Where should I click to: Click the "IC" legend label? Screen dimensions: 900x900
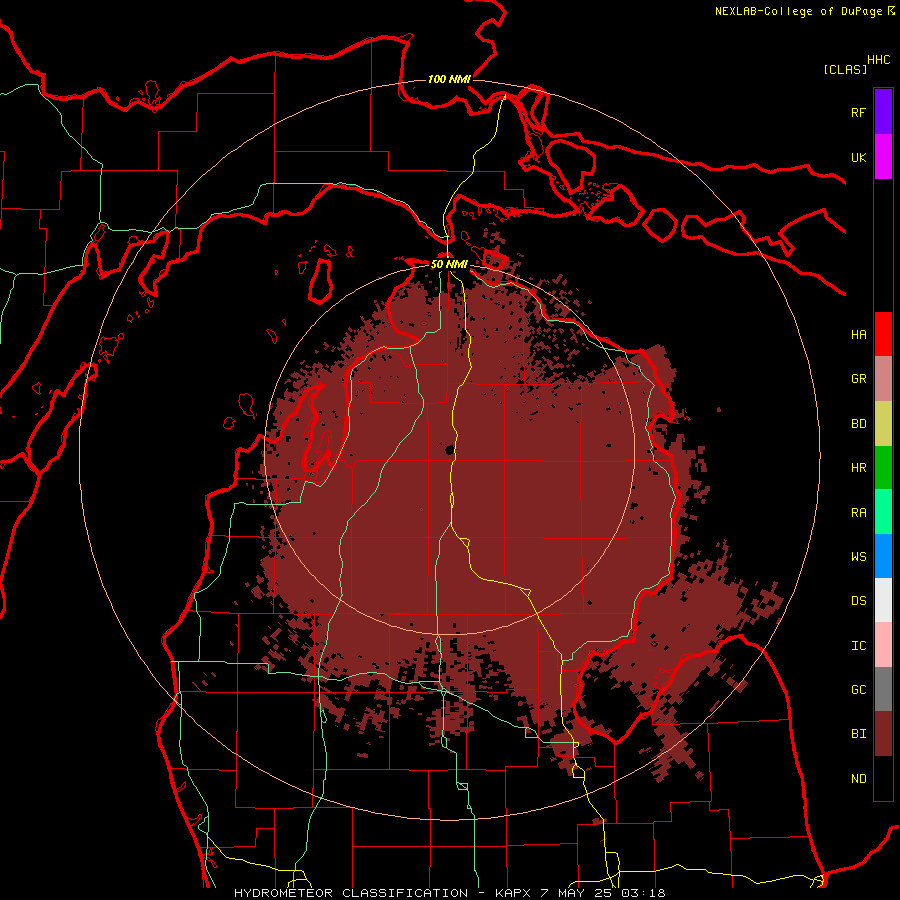pyautogui.click(x=858, y=646)
